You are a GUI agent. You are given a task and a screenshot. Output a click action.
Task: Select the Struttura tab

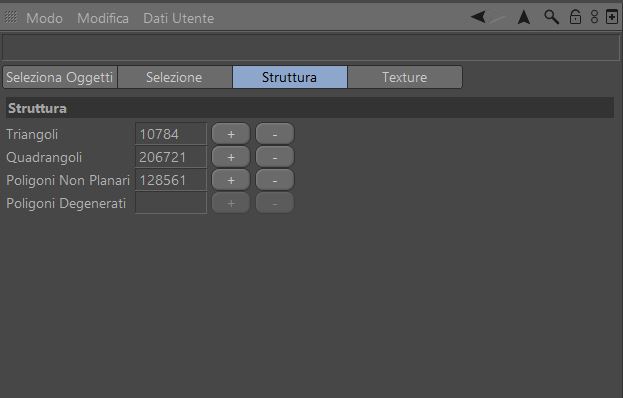click(290, 77)
